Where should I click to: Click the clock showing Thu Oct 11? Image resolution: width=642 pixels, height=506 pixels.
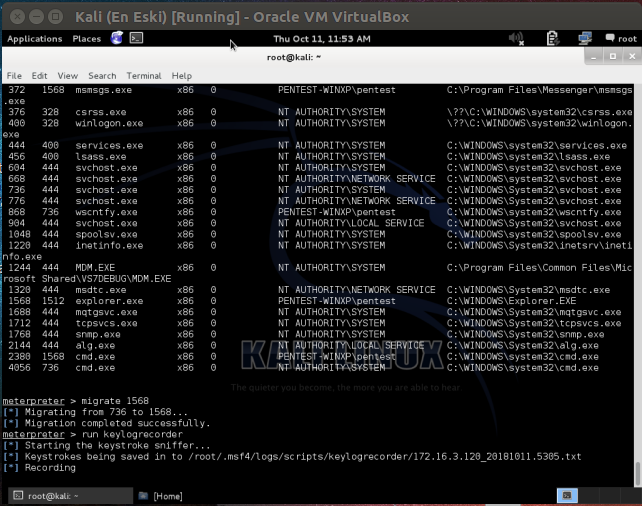point(322,39)
